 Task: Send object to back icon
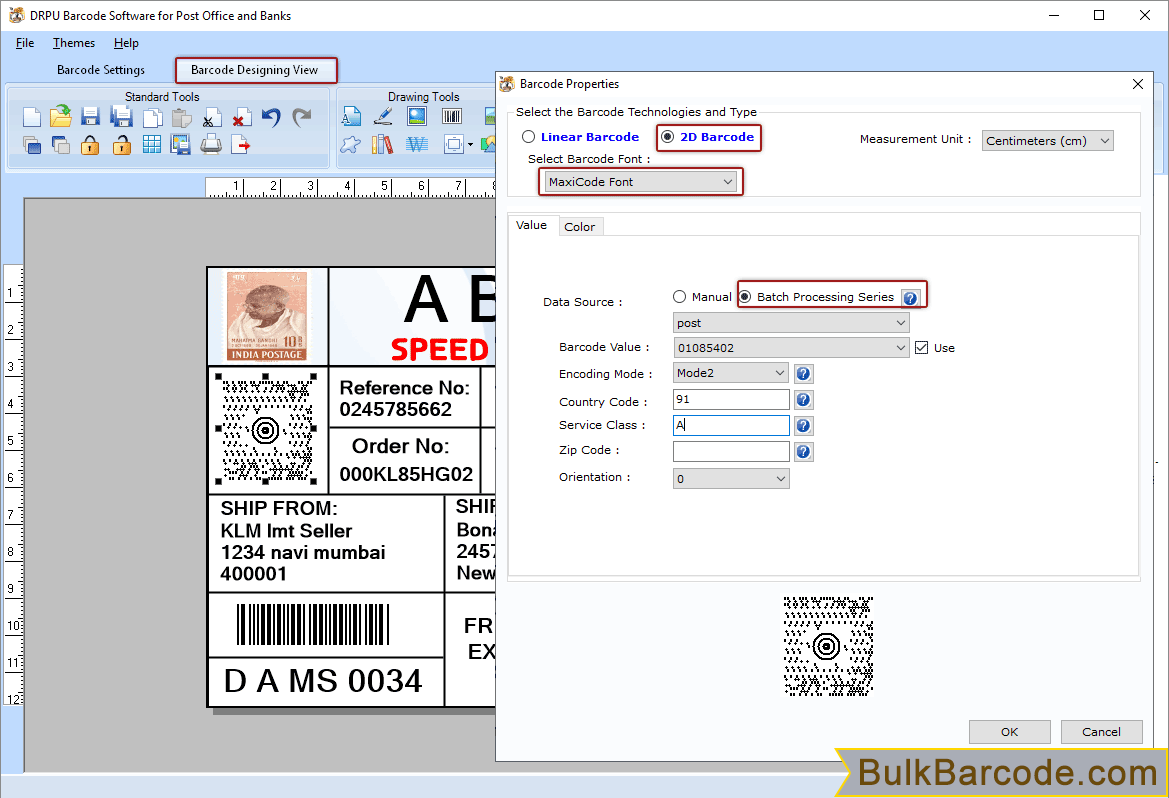[61, 145]
